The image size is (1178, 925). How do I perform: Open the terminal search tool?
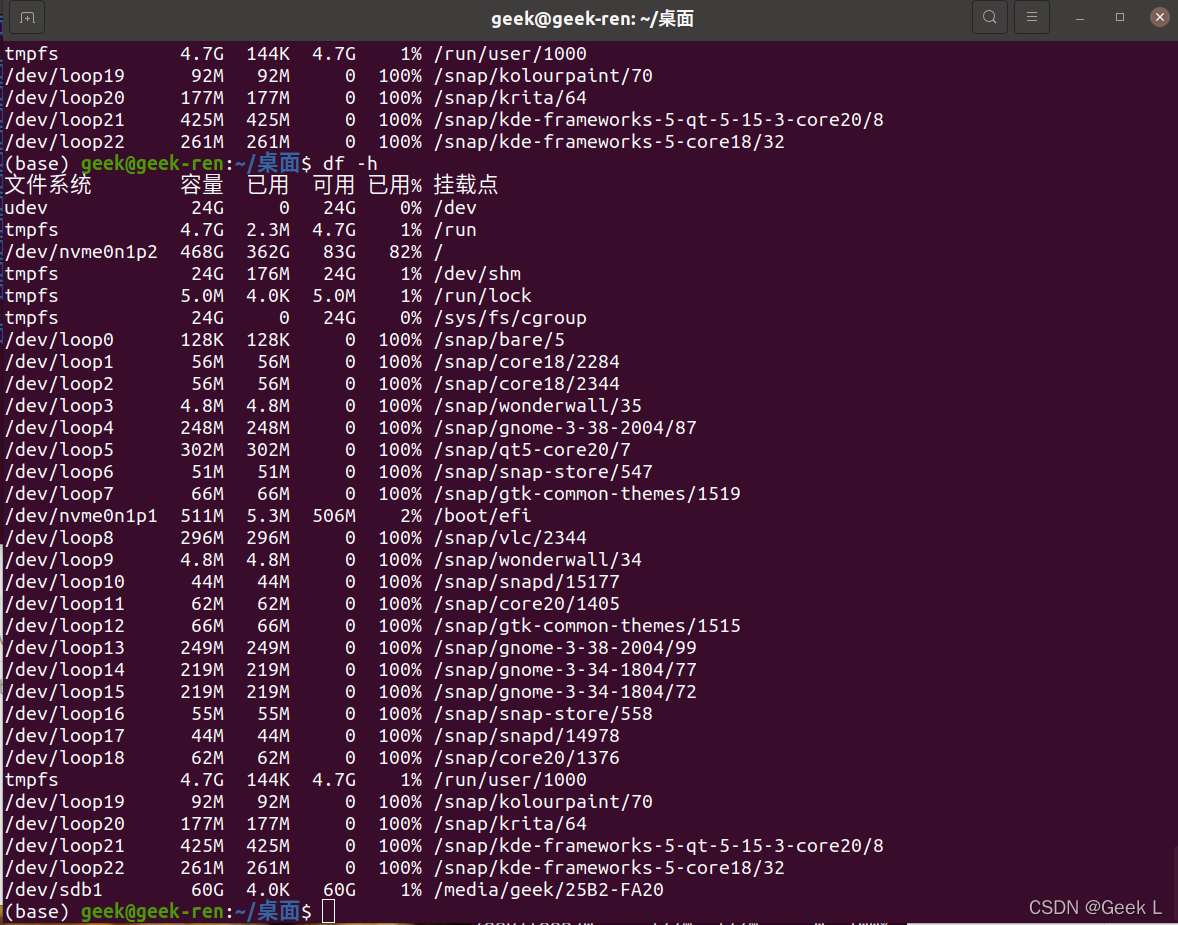pyautogui.click(x=989, y=17)
